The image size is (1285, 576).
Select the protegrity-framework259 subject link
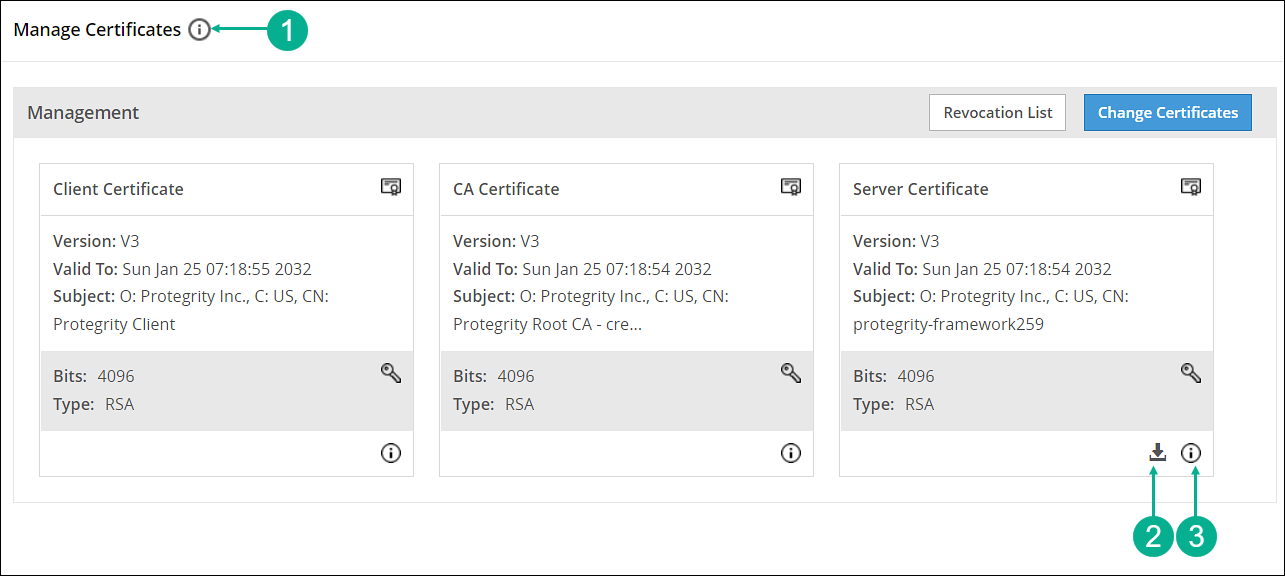tap(947, 323)
